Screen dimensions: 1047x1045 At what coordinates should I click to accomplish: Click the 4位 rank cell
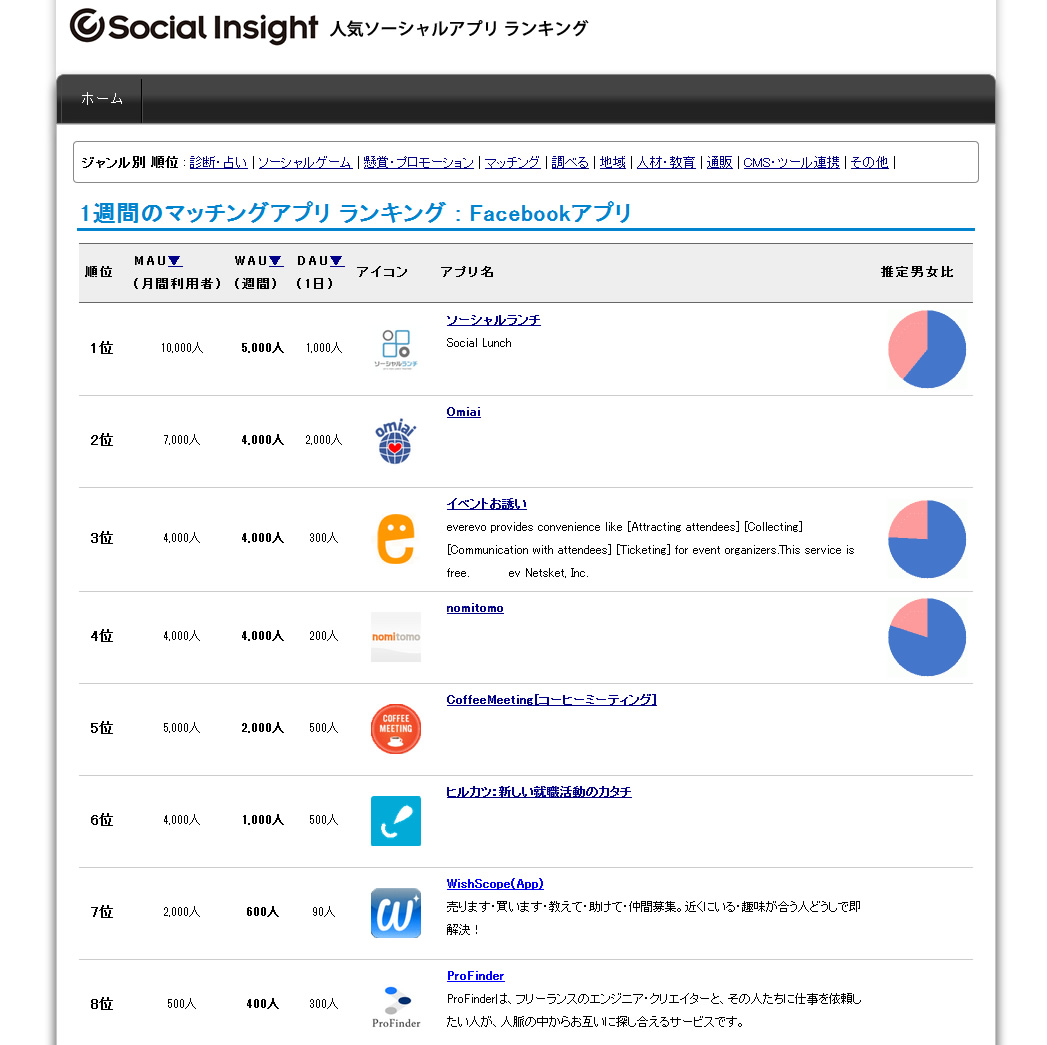point(101,636)
